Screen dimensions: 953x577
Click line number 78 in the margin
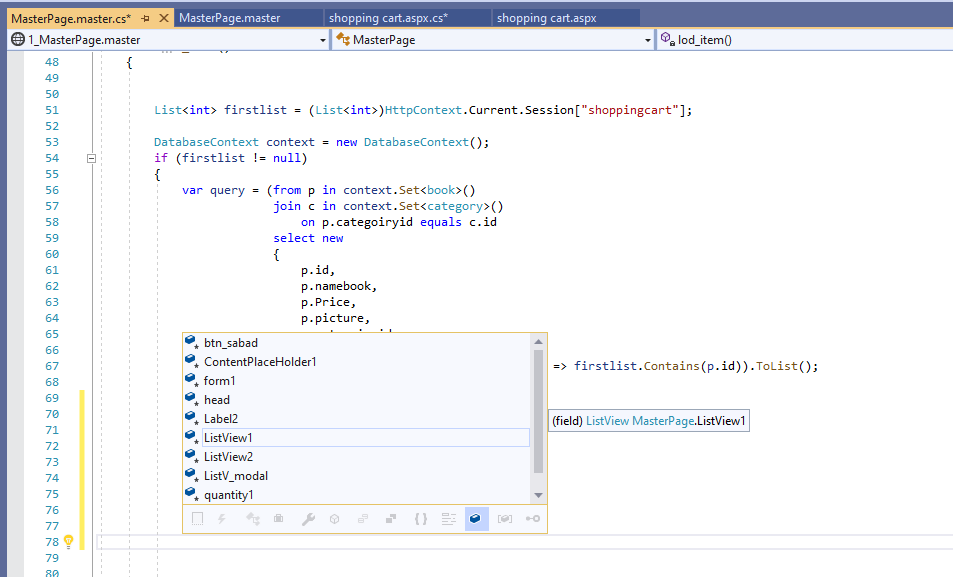click(52, 542)
